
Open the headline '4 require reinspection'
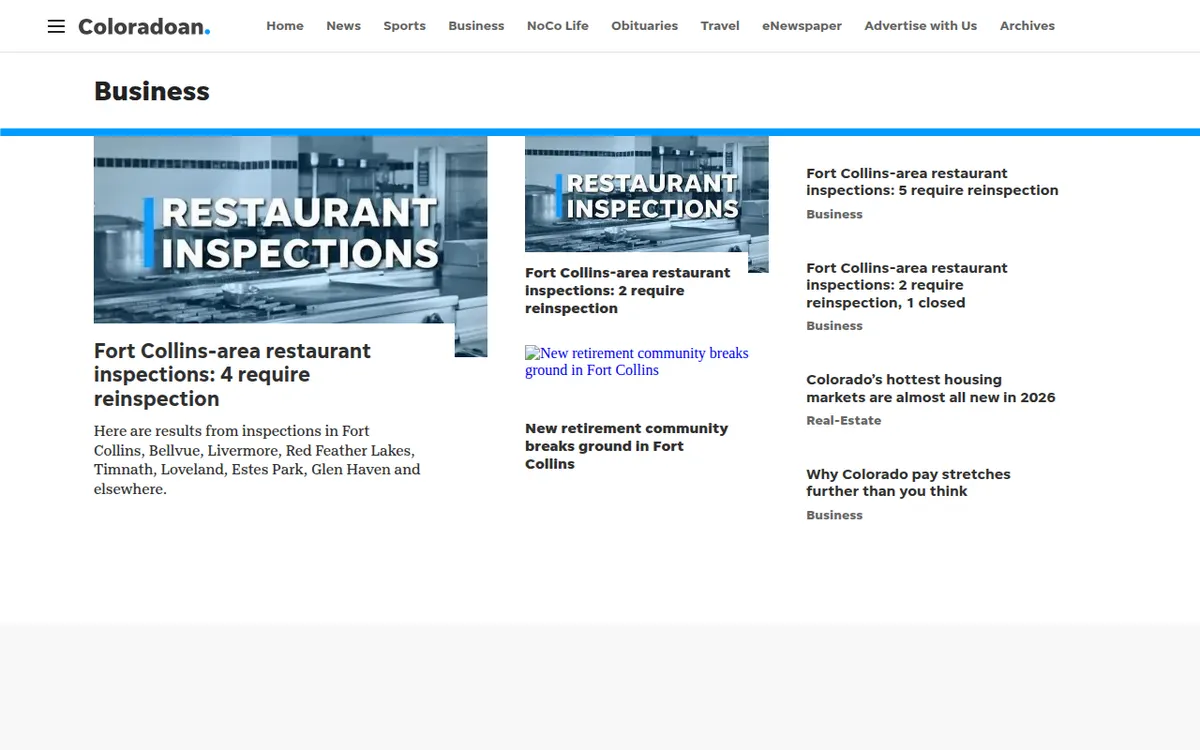tap(232, 375)
